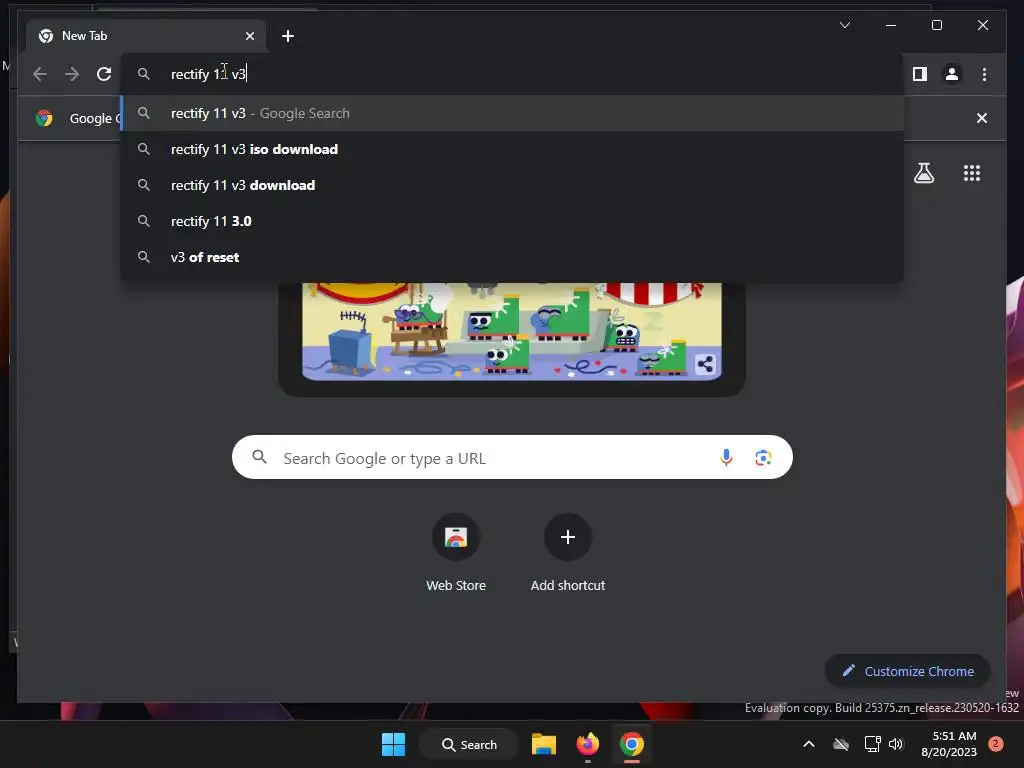Open the Google doodle image

511,331
